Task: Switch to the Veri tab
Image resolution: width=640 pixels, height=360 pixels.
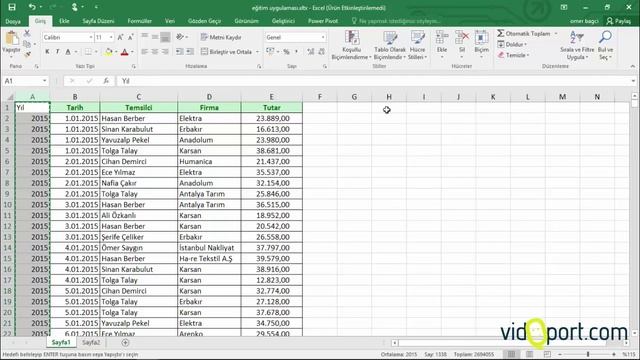Action: click(x=170, y=21)
